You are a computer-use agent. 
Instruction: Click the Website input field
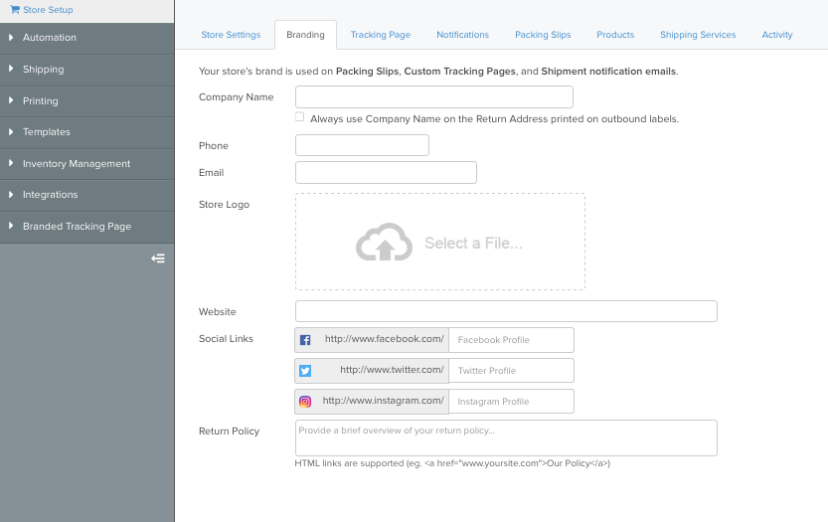tap(506, 311)
